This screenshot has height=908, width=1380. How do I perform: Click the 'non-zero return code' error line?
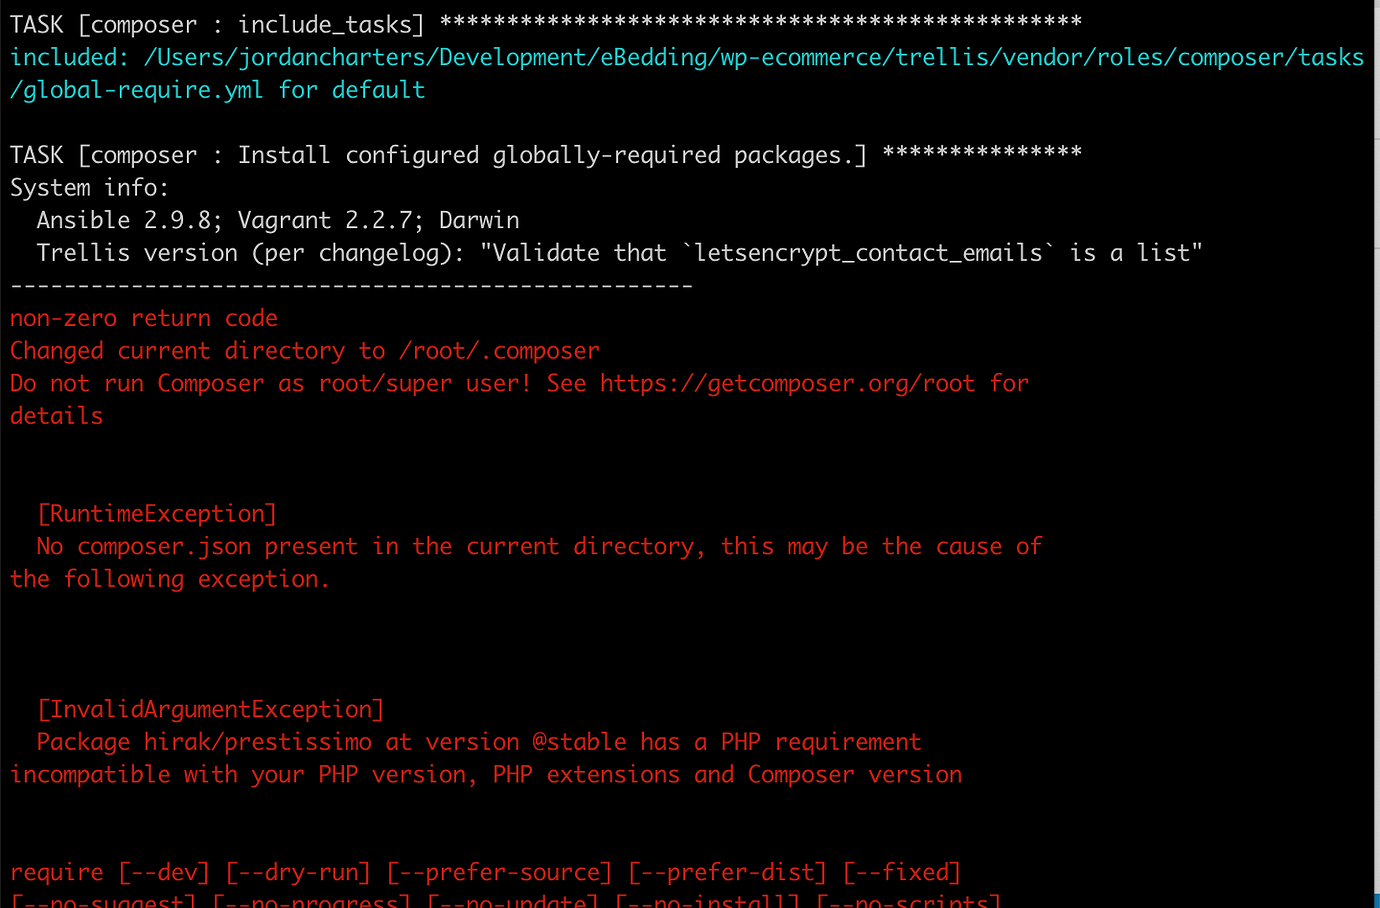[x=144, y=318]
